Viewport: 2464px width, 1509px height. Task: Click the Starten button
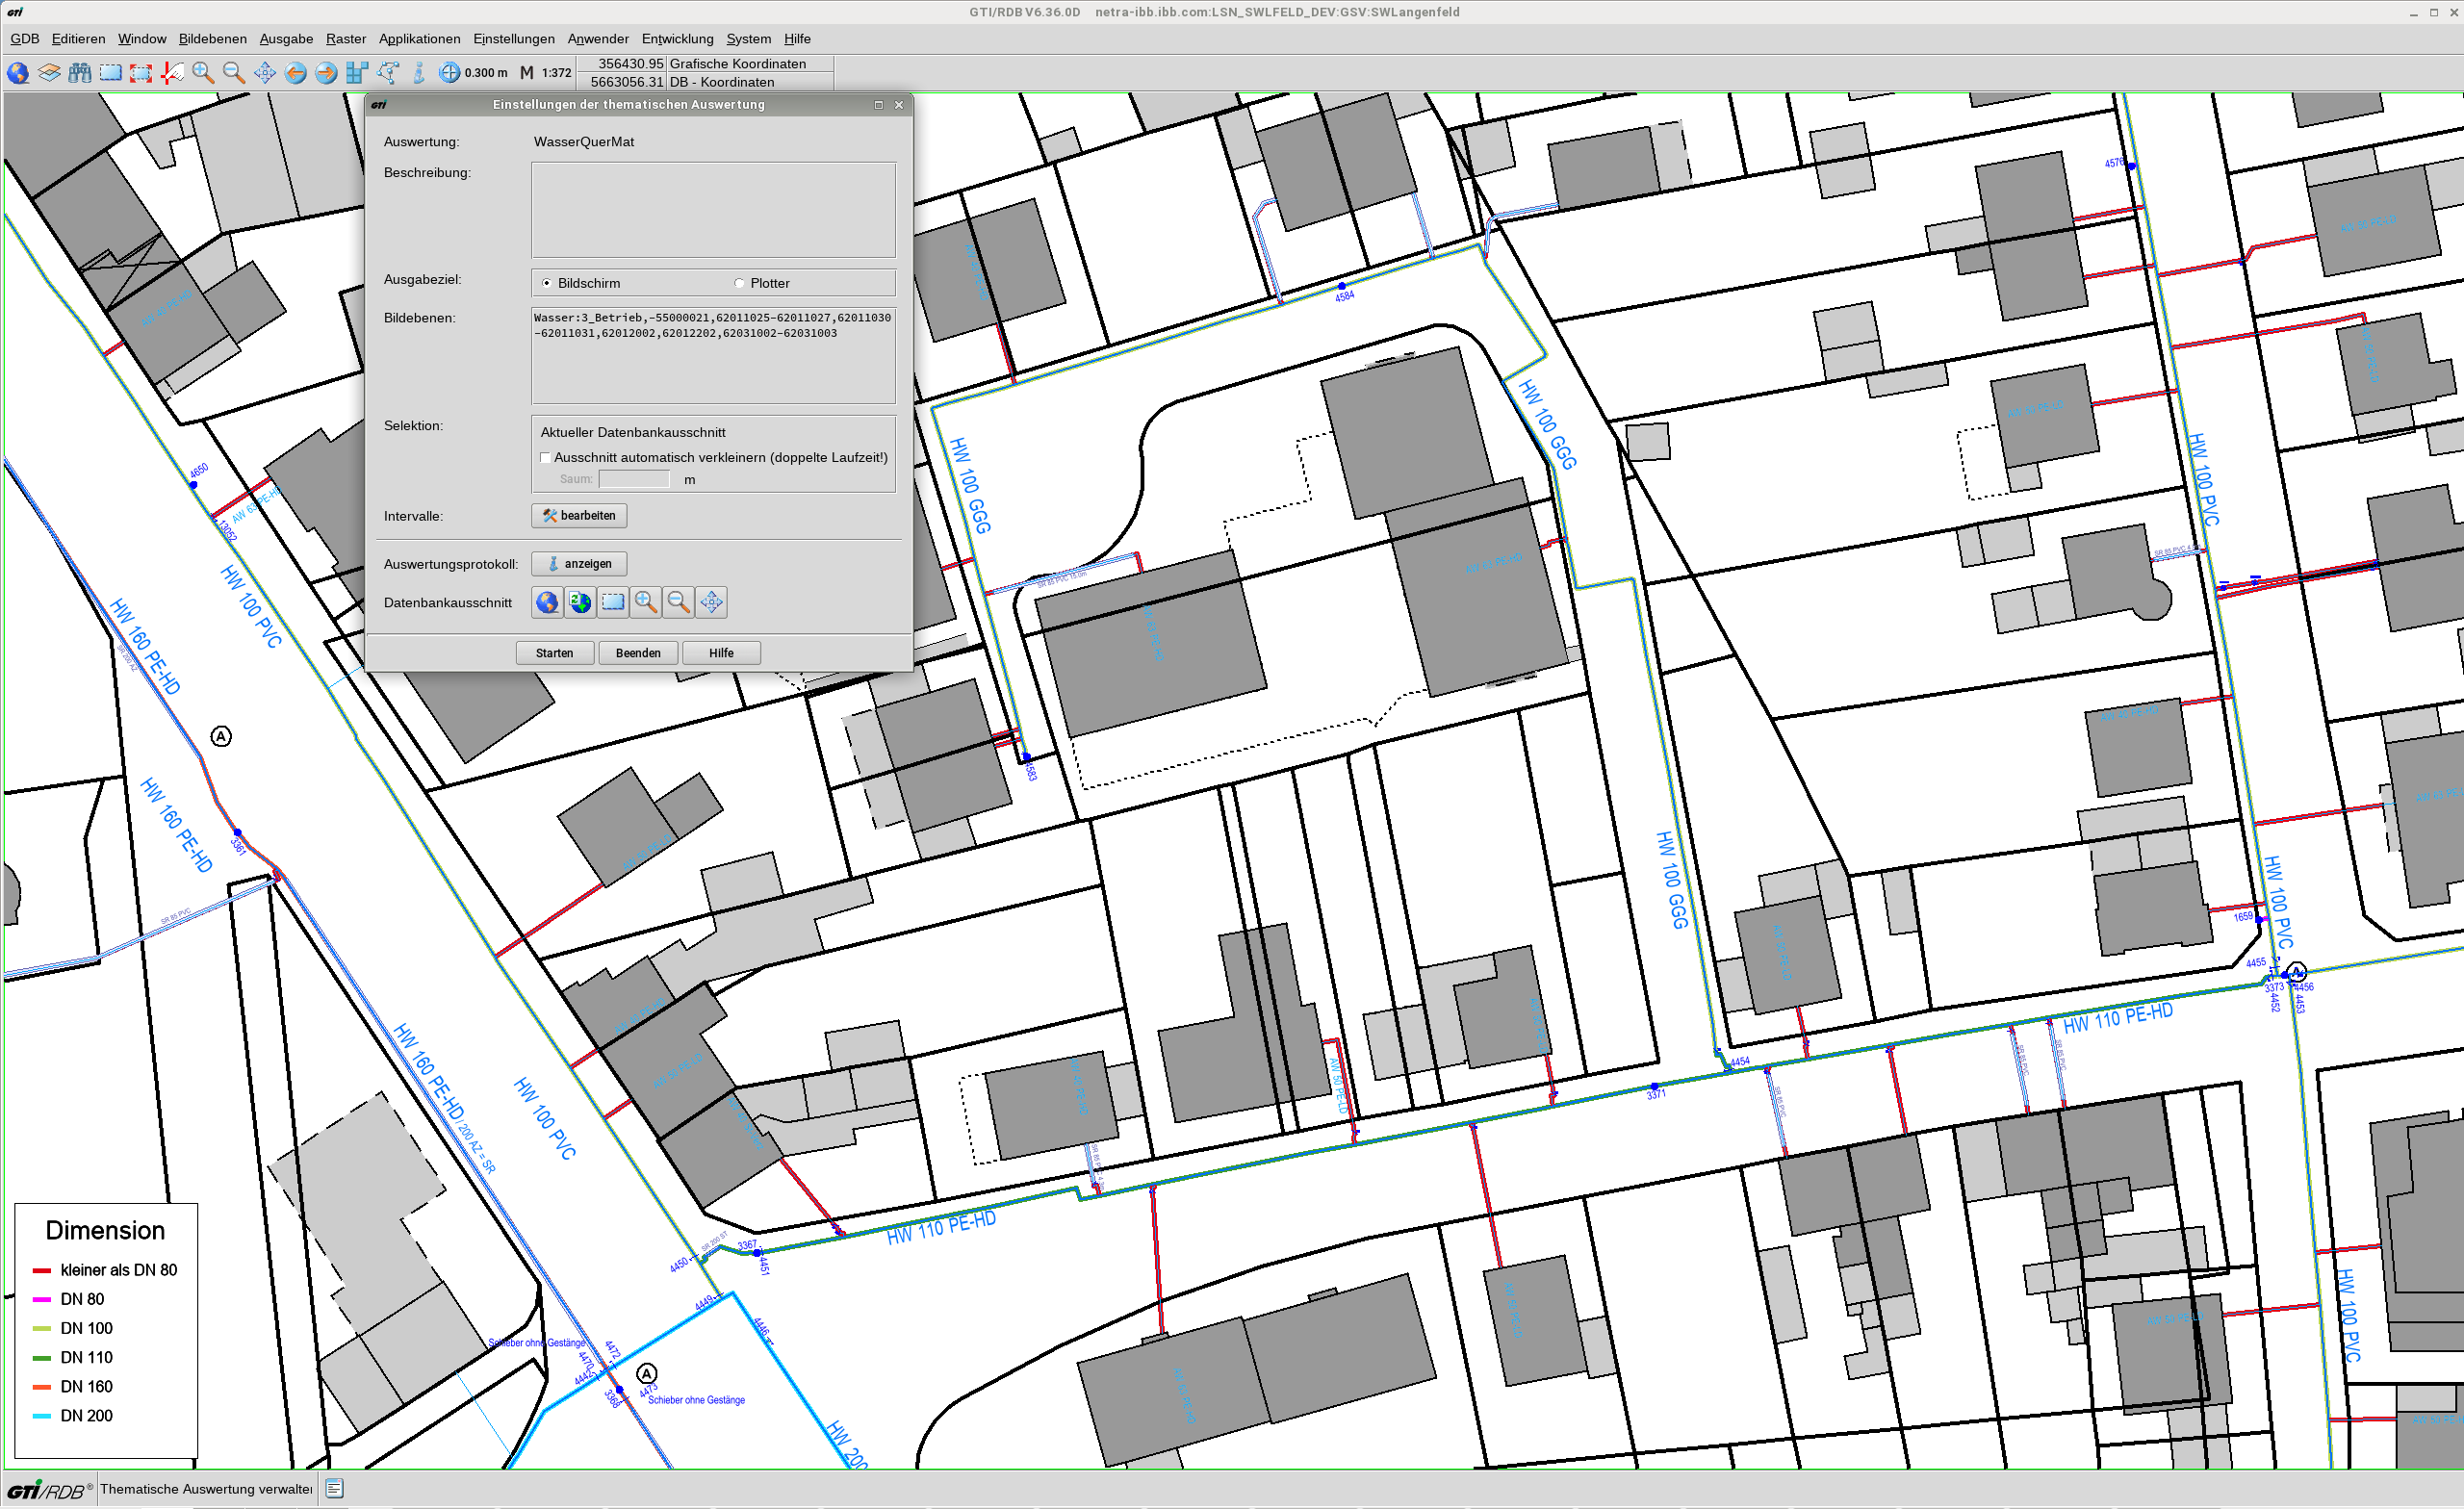554,653
